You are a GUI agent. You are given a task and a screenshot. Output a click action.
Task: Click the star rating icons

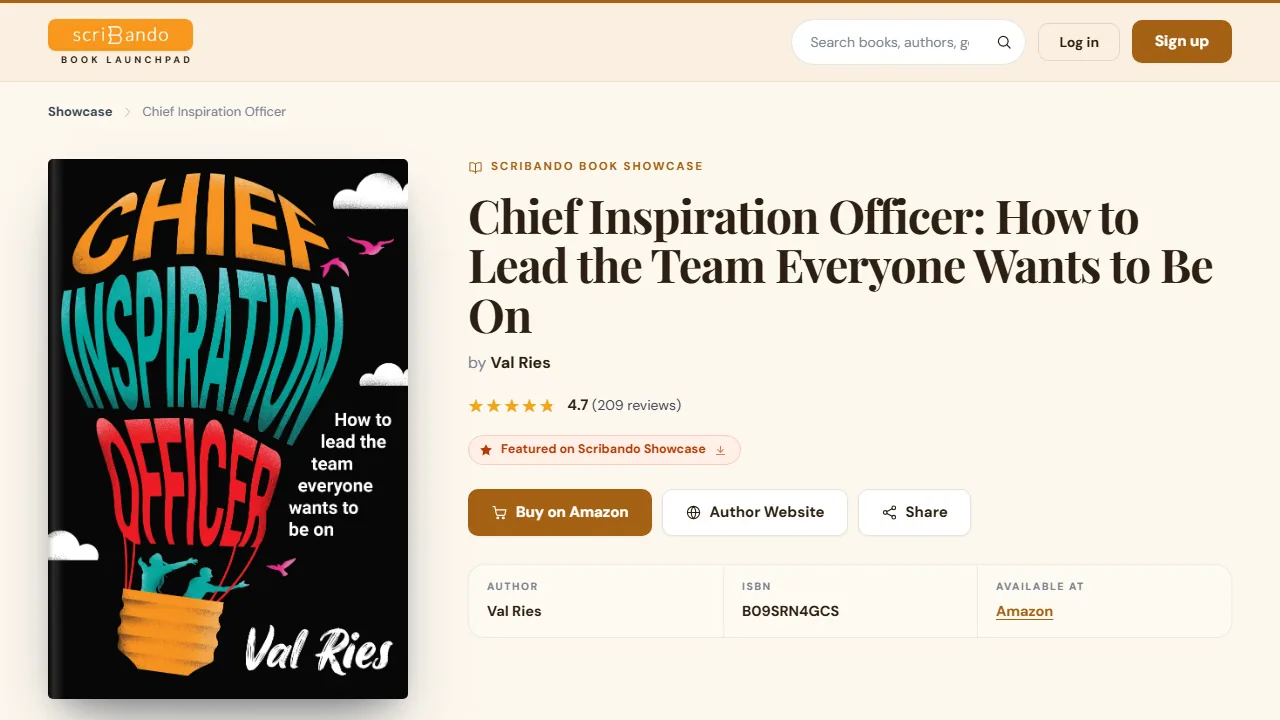point(511,406)
